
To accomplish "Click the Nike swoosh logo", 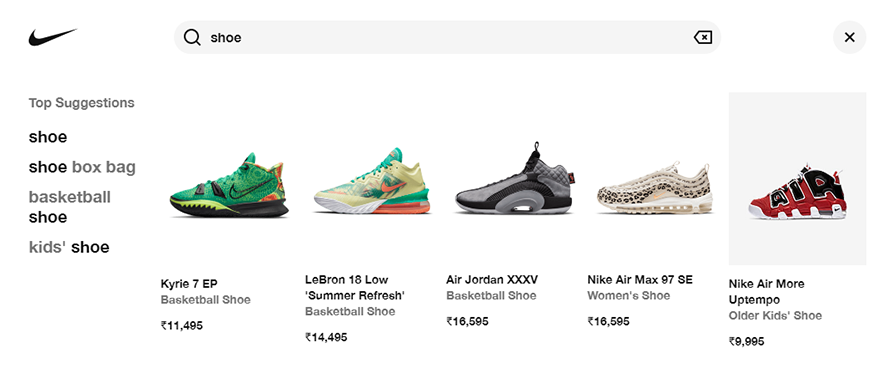I will click(x=52, y=37).
